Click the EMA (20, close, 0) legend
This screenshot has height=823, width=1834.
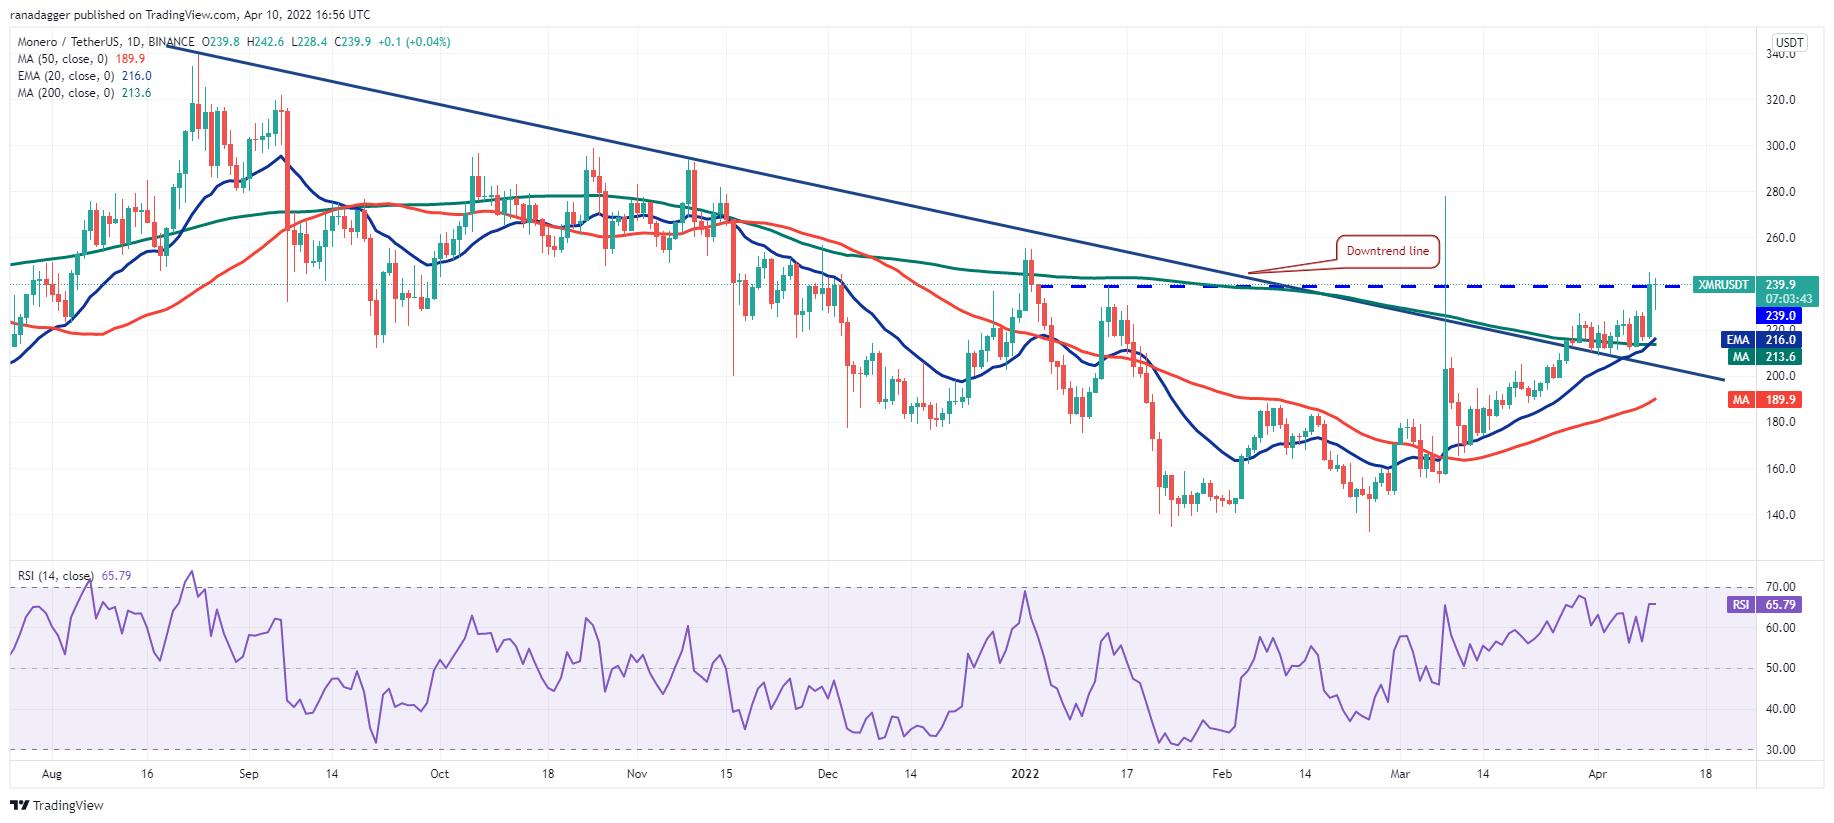coord(83,76)
